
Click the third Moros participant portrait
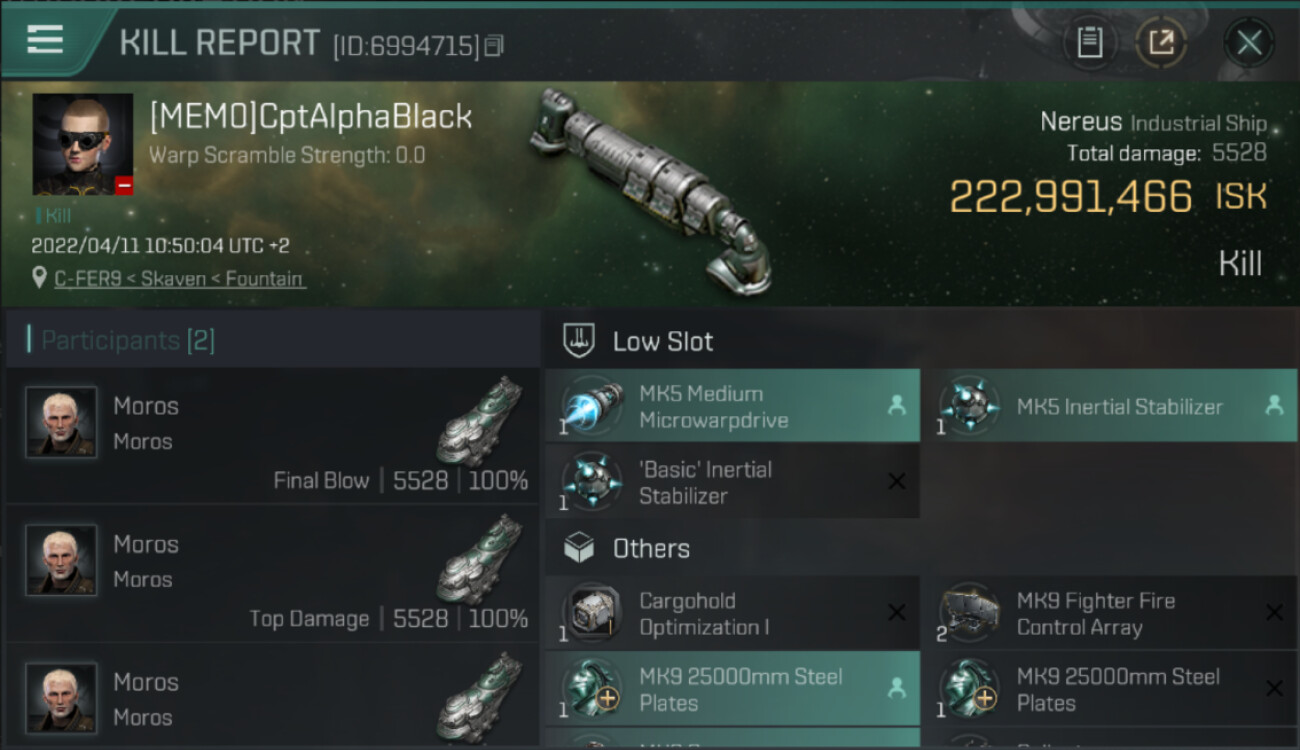coord(61,698)
